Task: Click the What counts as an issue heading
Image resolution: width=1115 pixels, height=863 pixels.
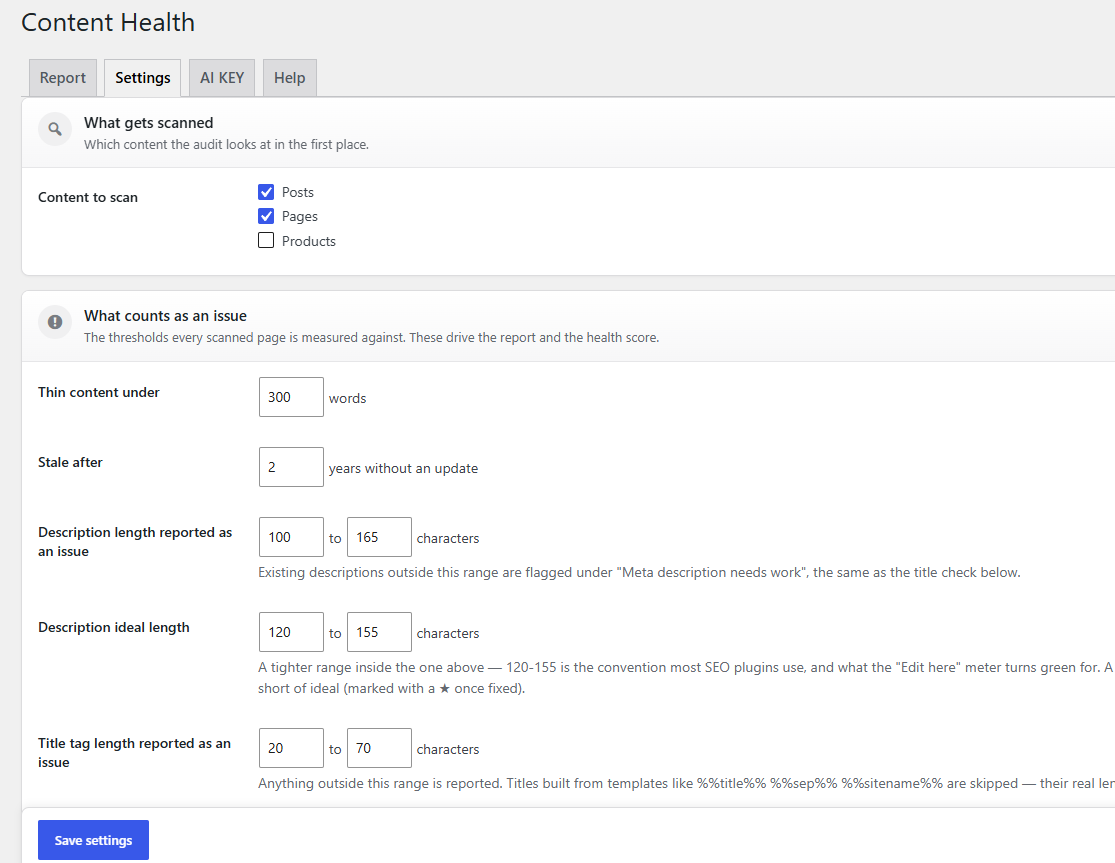Action: 165,316
